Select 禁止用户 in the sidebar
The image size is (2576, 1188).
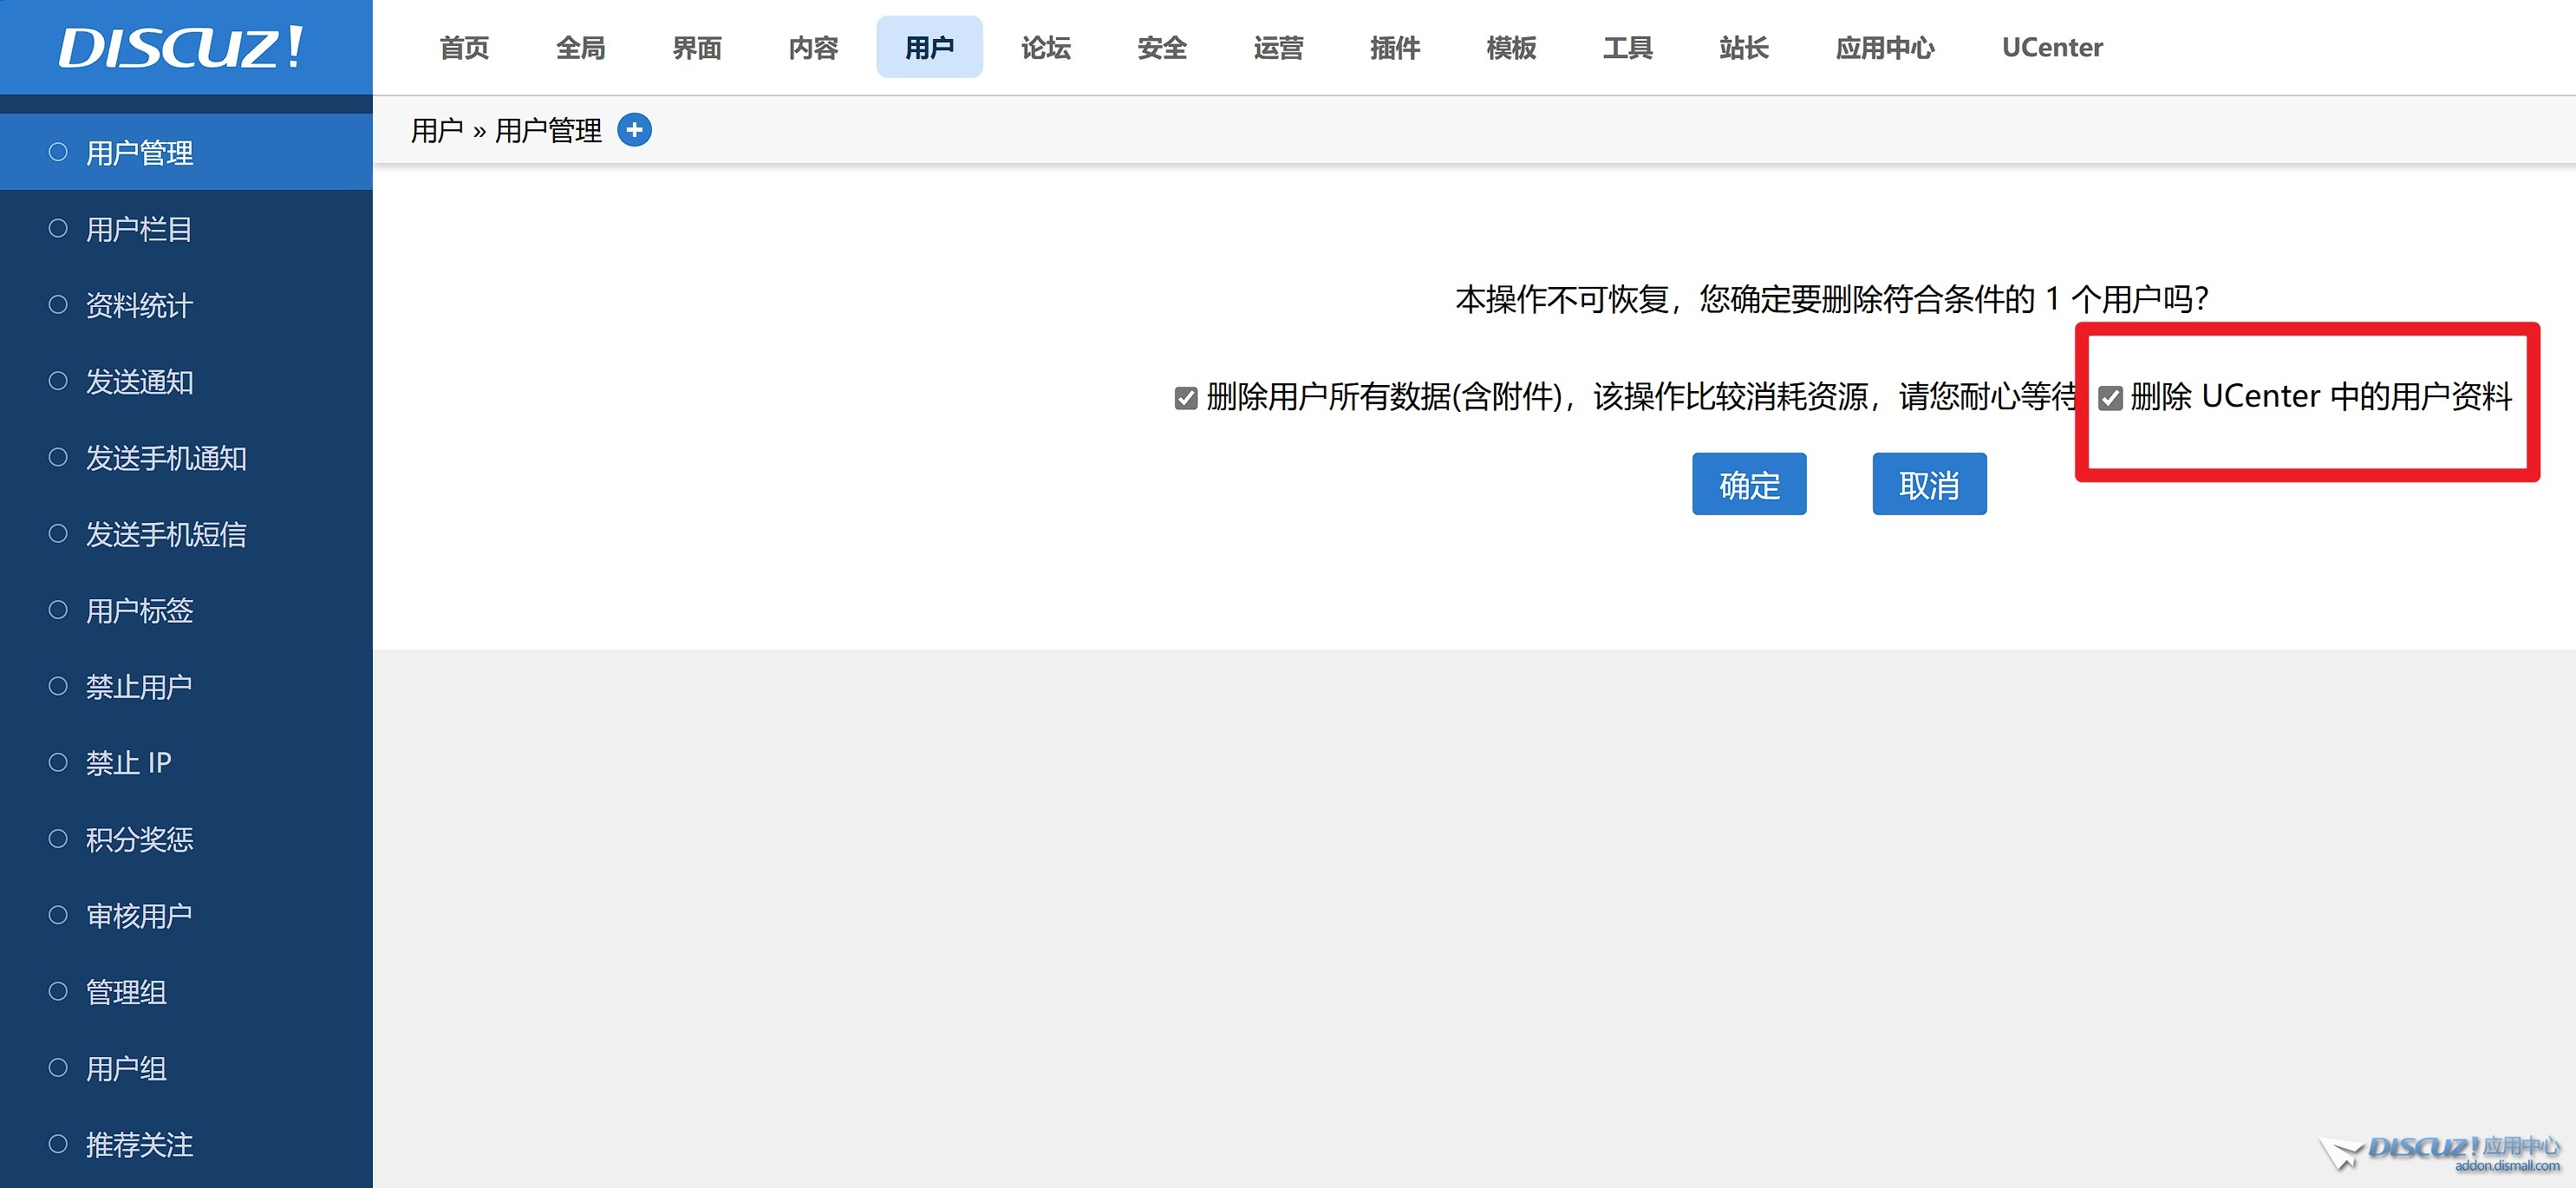pyautogui.click(x=139, y=687)
